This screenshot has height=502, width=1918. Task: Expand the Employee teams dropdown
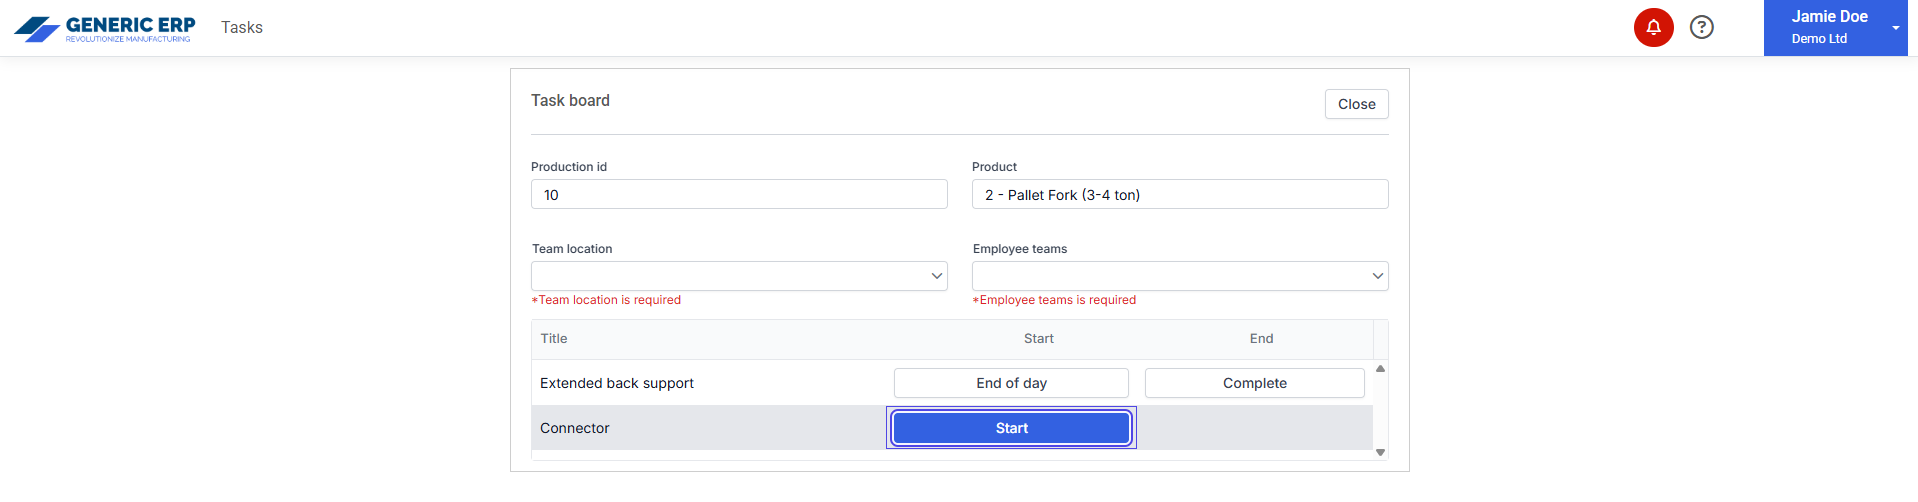point(1179,276)
